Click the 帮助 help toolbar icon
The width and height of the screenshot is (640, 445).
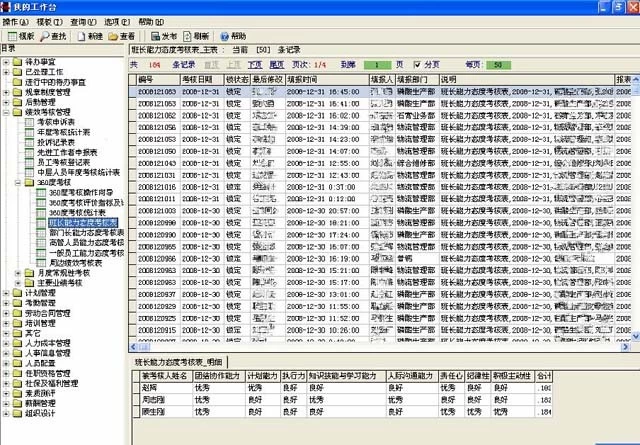(x=238, y=35)
